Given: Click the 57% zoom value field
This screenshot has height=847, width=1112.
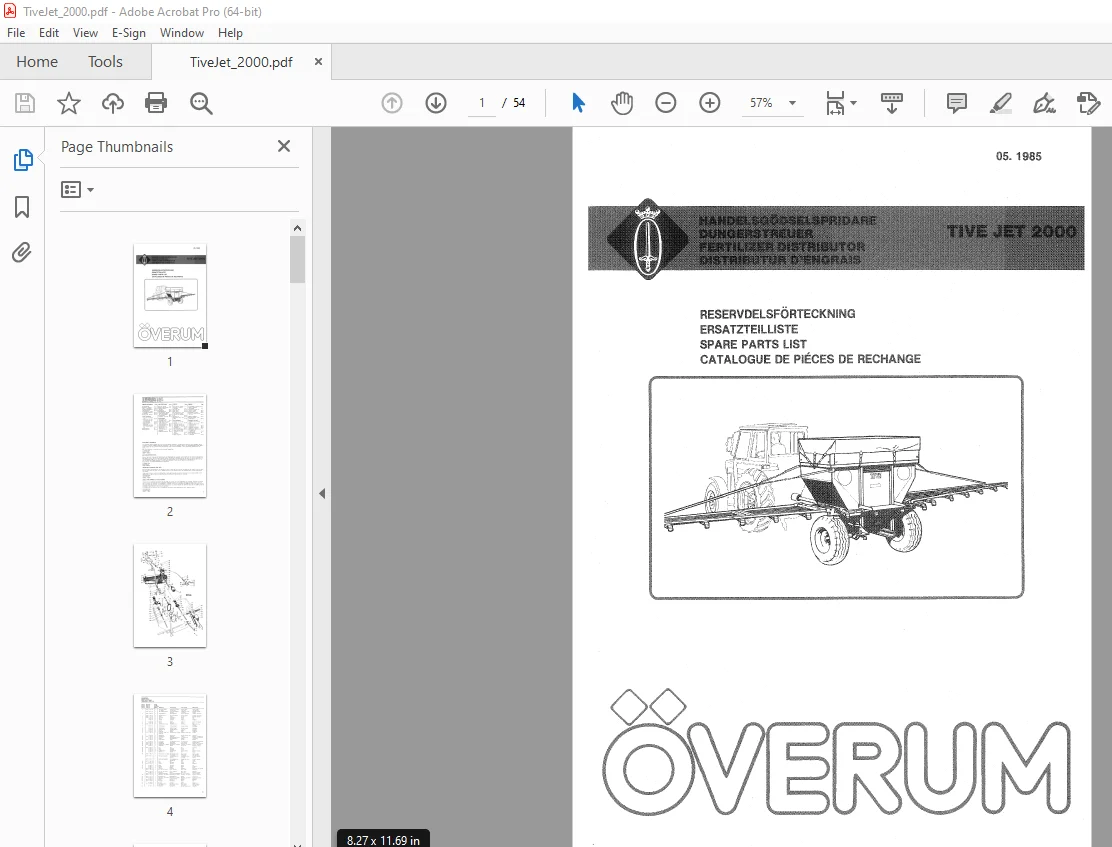Looking at the screenshot, I should click(761, 103).
